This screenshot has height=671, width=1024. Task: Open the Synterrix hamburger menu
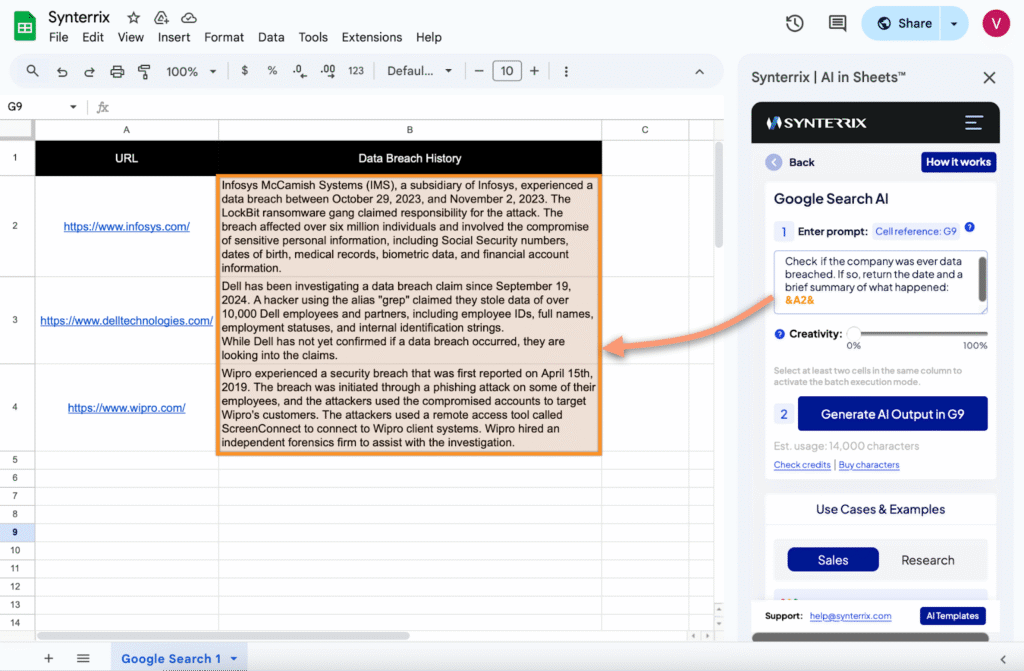(974, 122)
